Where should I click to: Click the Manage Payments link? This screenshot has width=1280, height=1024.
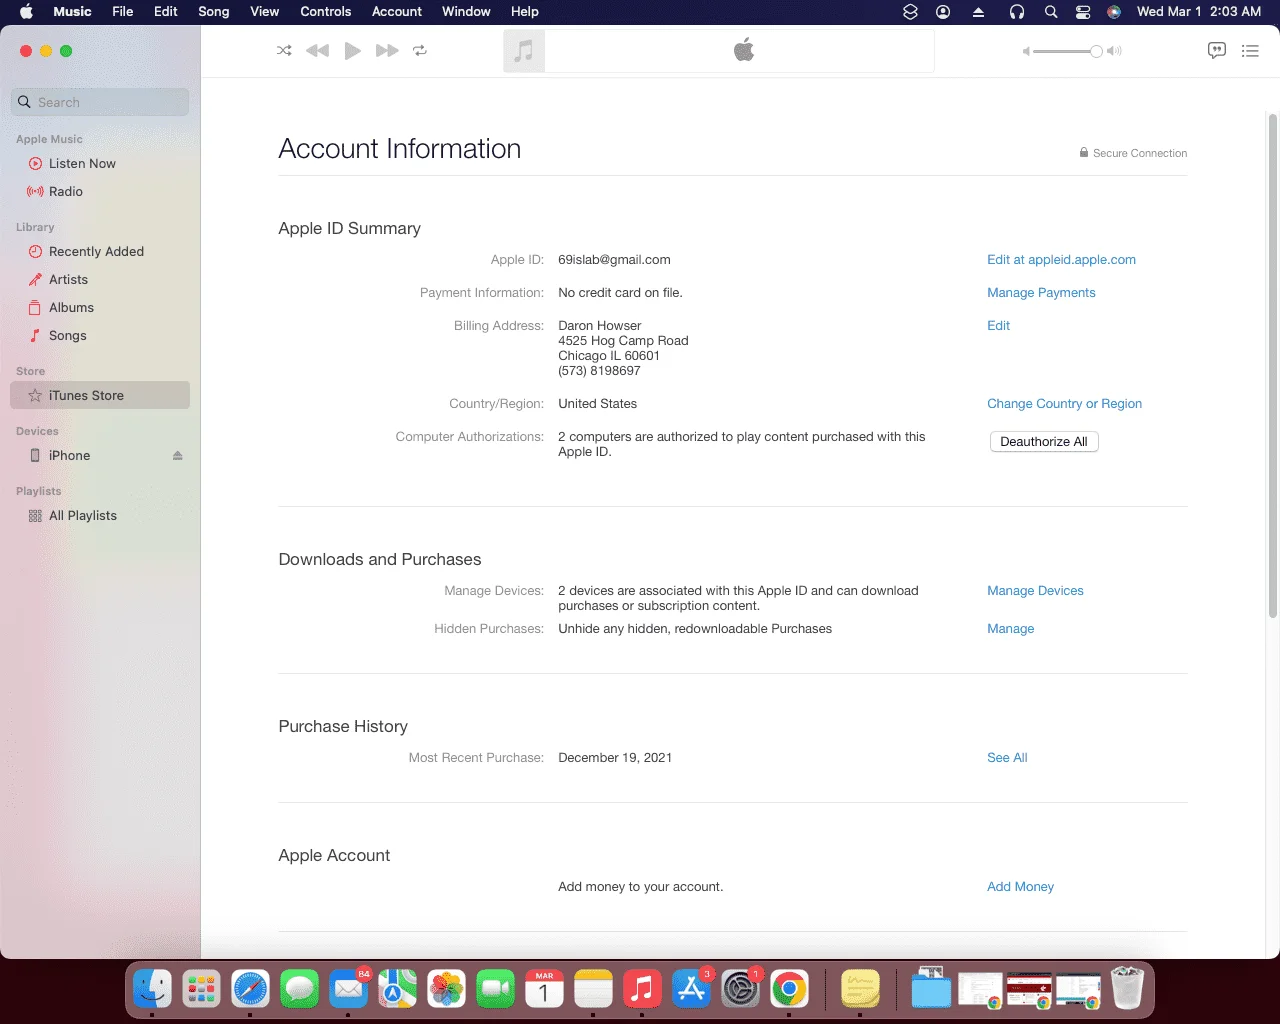tap(1041, 292)
